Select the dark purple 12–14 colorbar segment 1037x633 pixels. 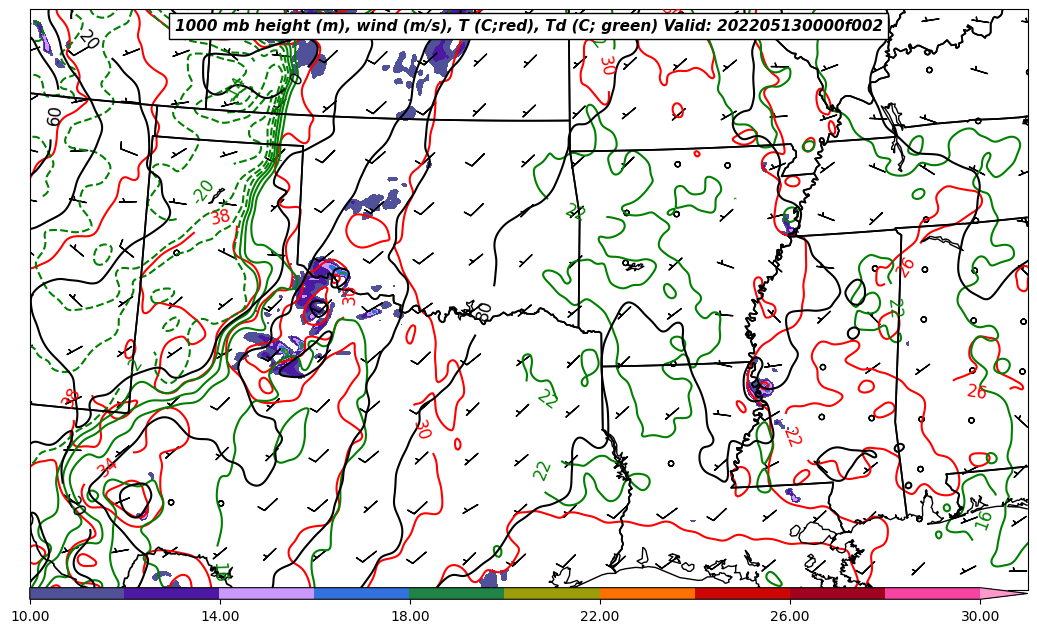coord(172,594)
